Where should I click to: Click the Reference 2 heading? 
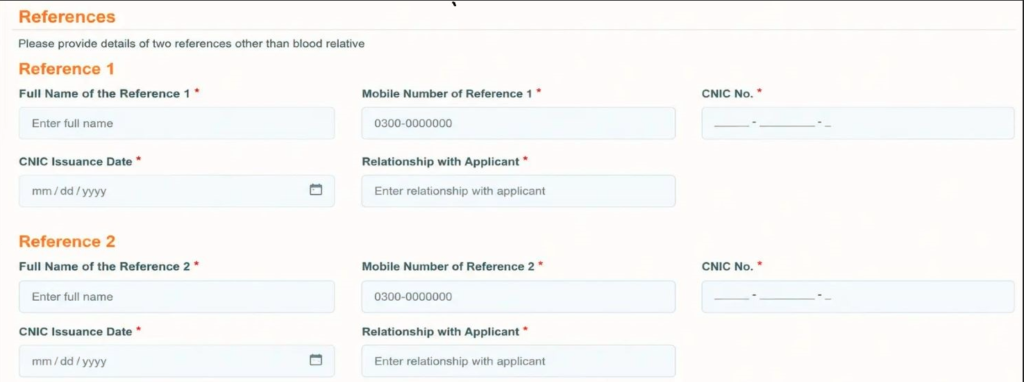click(x=67, y=242)
